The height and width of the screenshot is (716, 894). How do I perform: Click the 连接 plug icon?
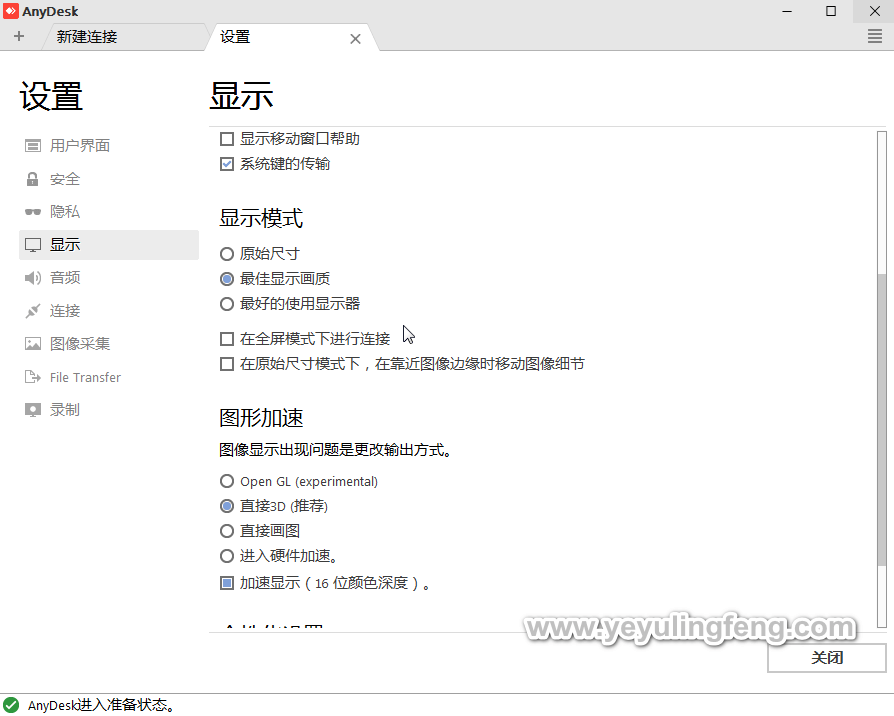[x=32, y=311]
